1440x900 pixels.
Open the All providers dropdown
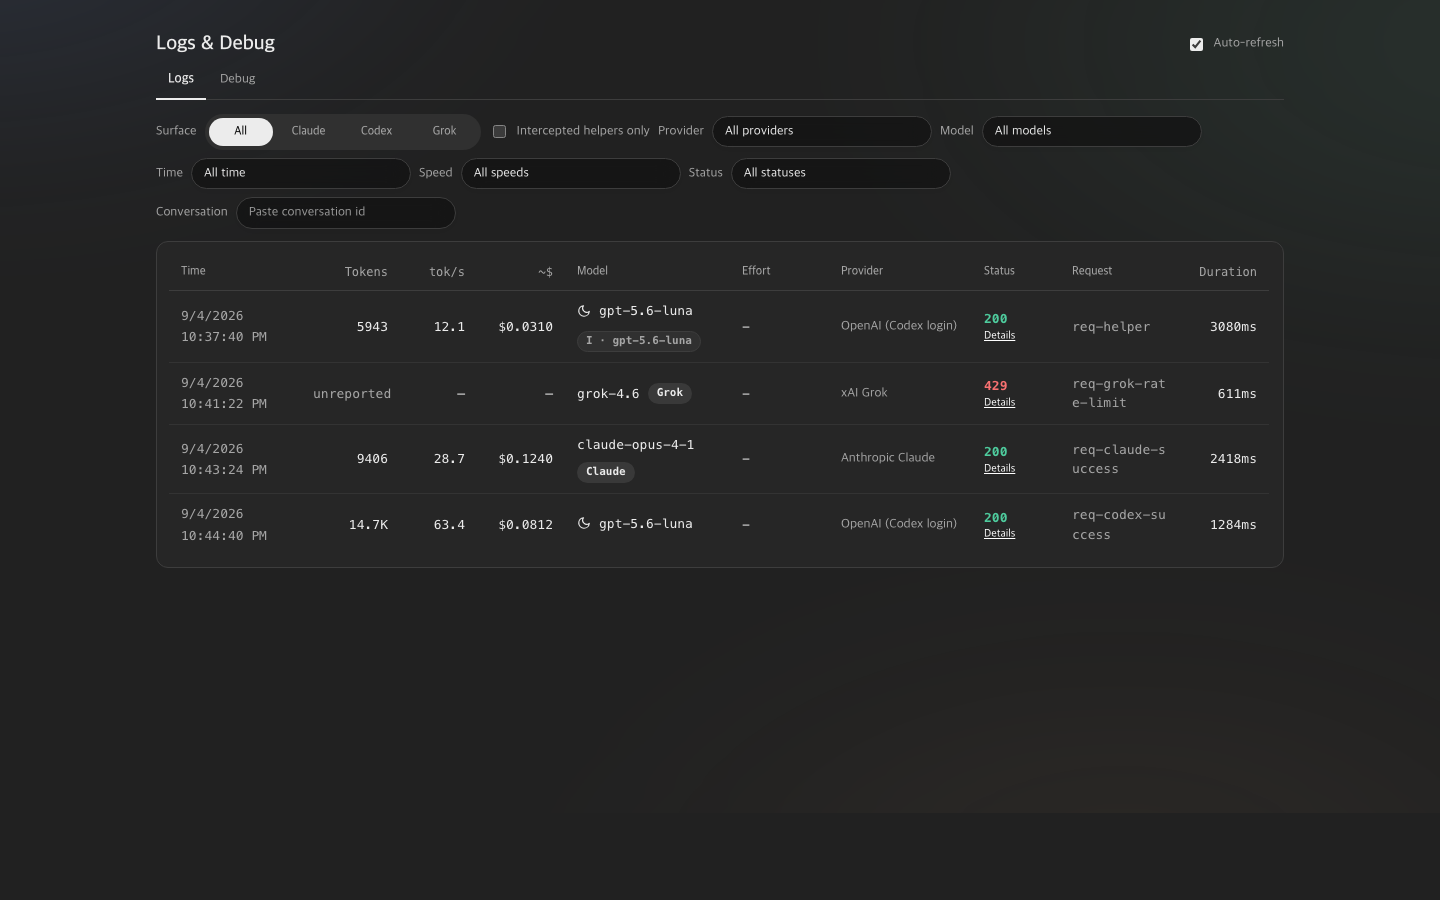(x=822, y=131)
